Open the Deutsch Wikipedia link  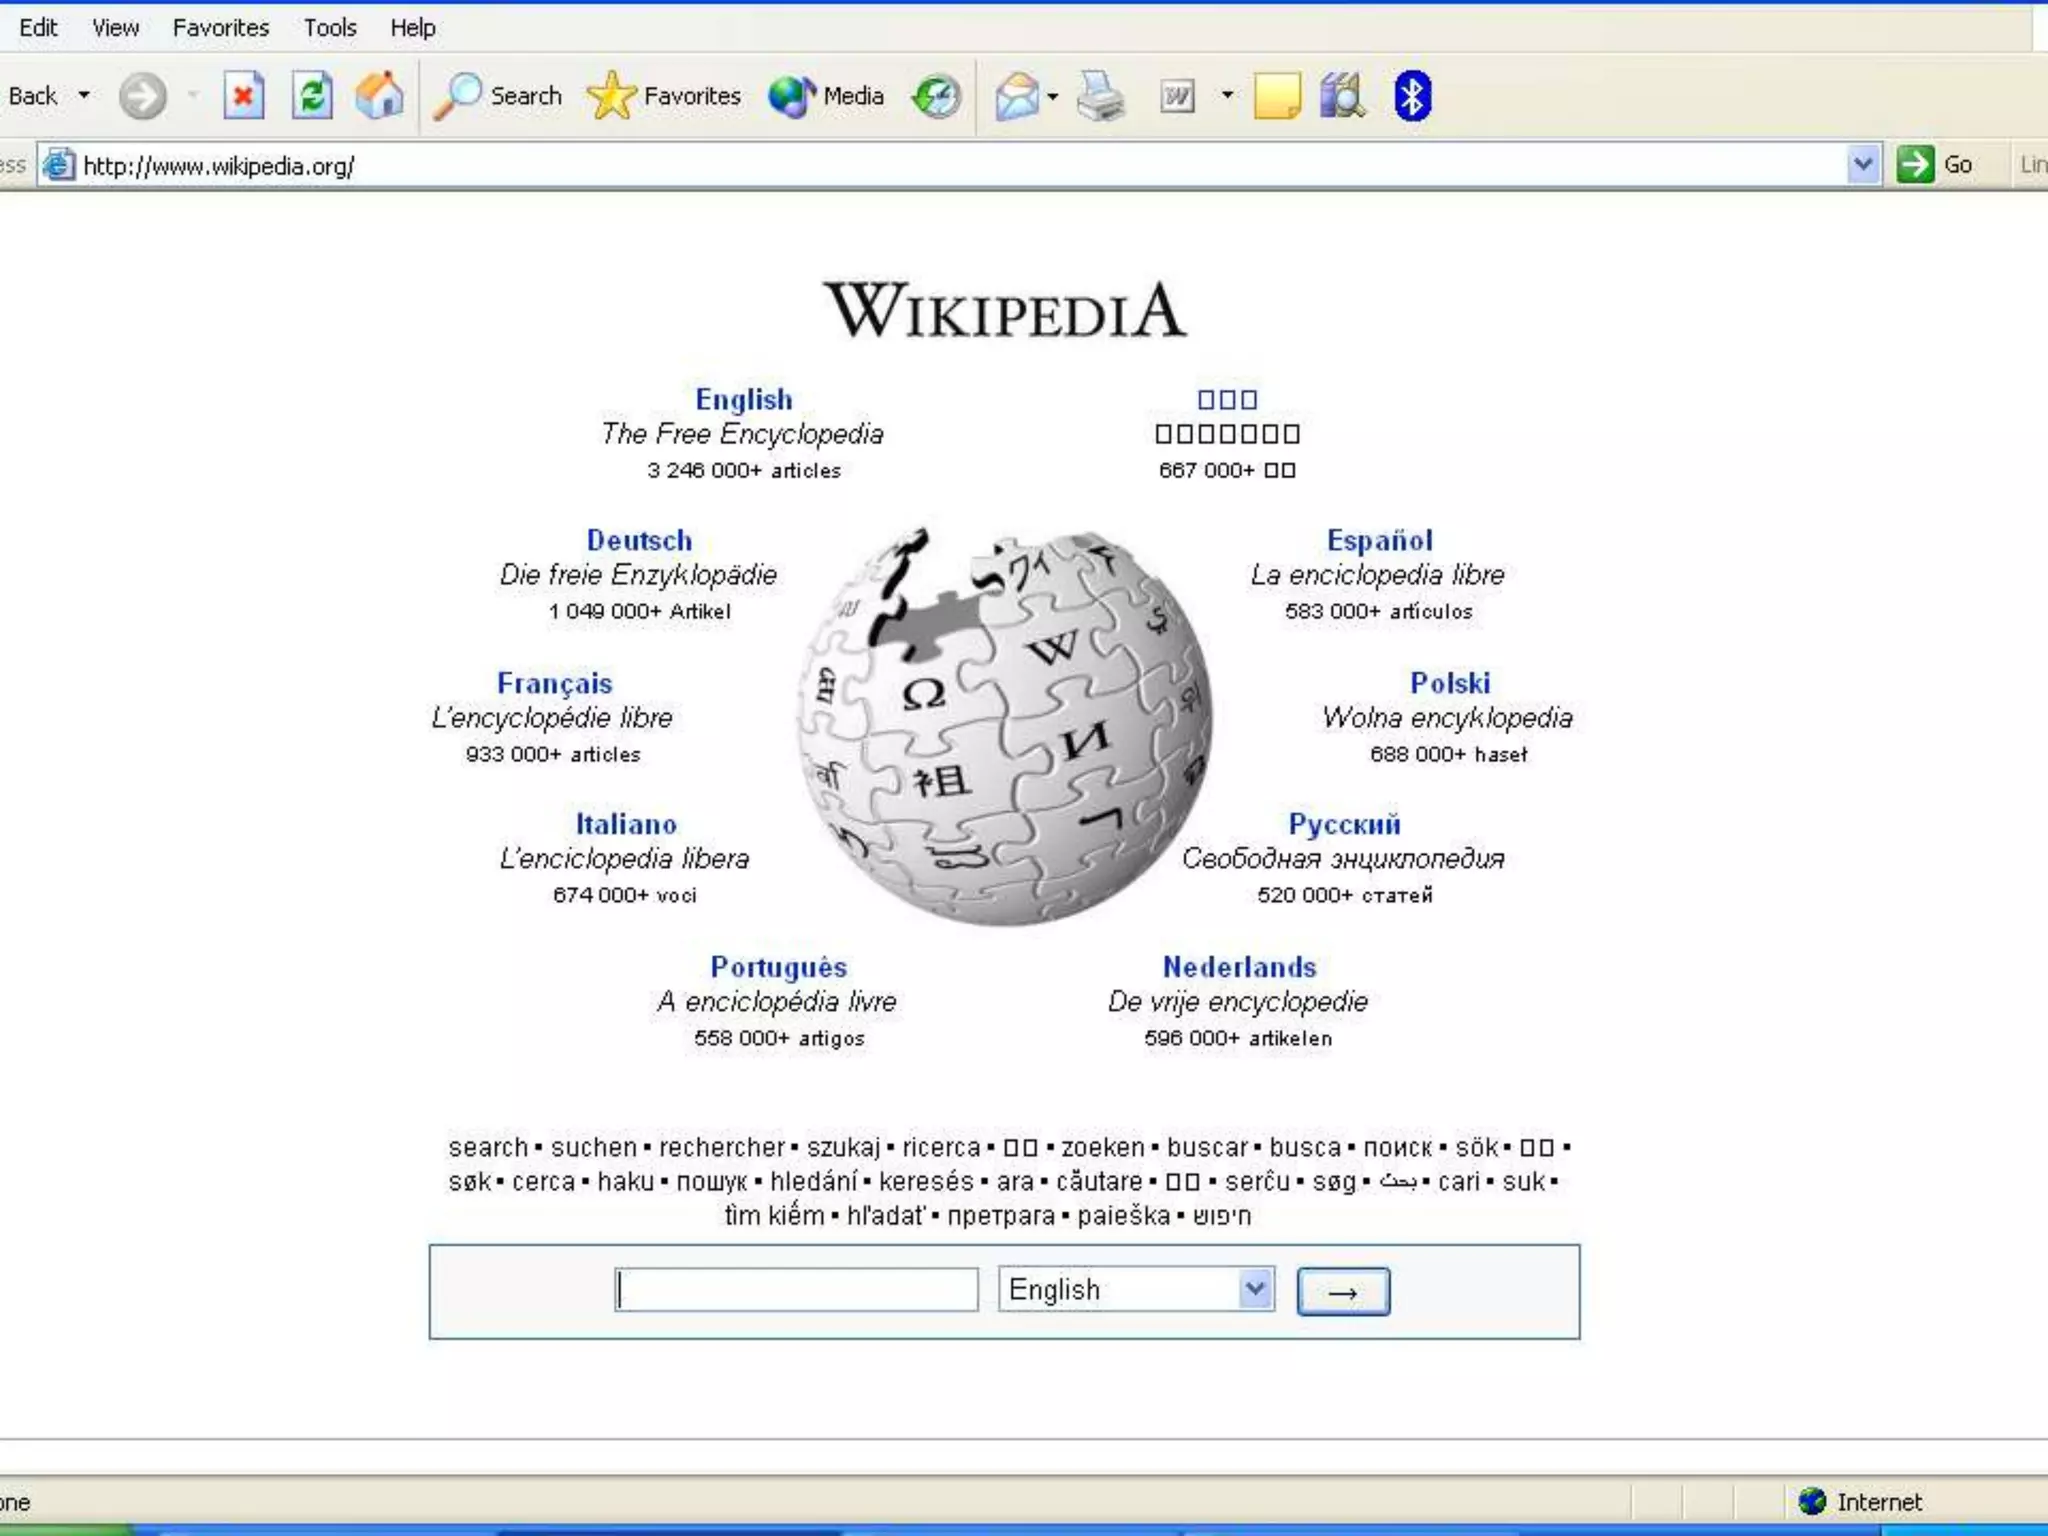click(x=639, y=540)
